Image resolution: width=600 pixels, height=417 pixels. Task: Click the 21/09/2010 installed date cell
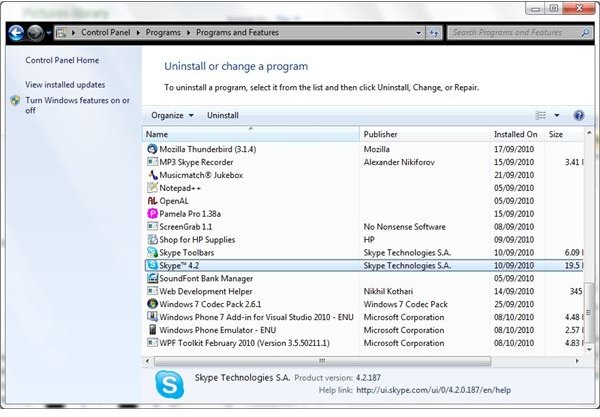(514, 175)
